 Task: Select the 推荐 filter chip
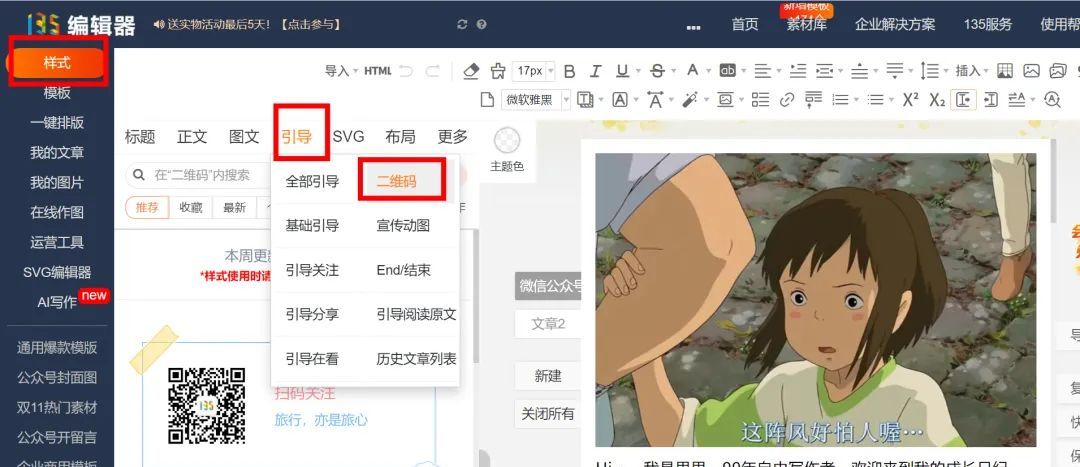pos(147,207)
